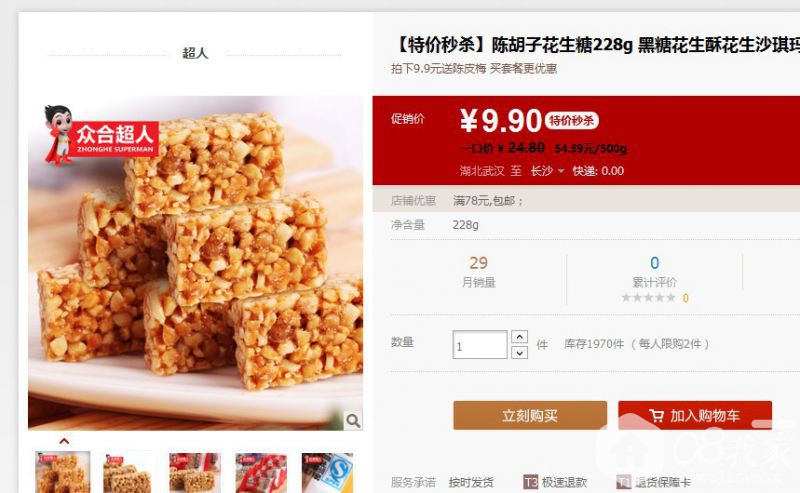Click the quantity input field

tap(480, 344)
